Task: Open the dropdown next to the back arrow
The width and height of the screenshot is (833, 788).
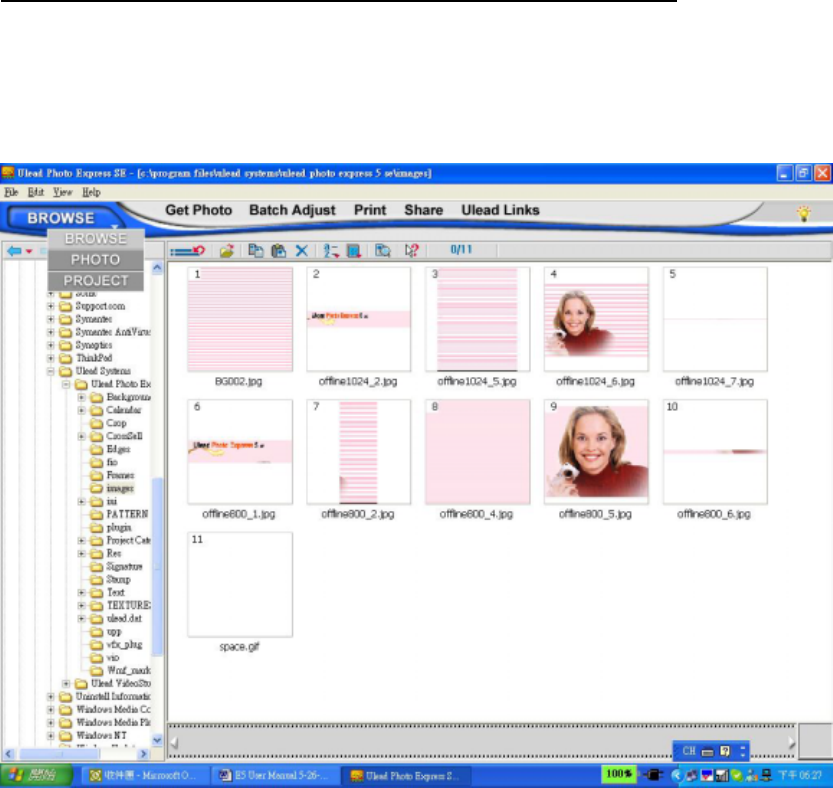Action: [29, 251]
